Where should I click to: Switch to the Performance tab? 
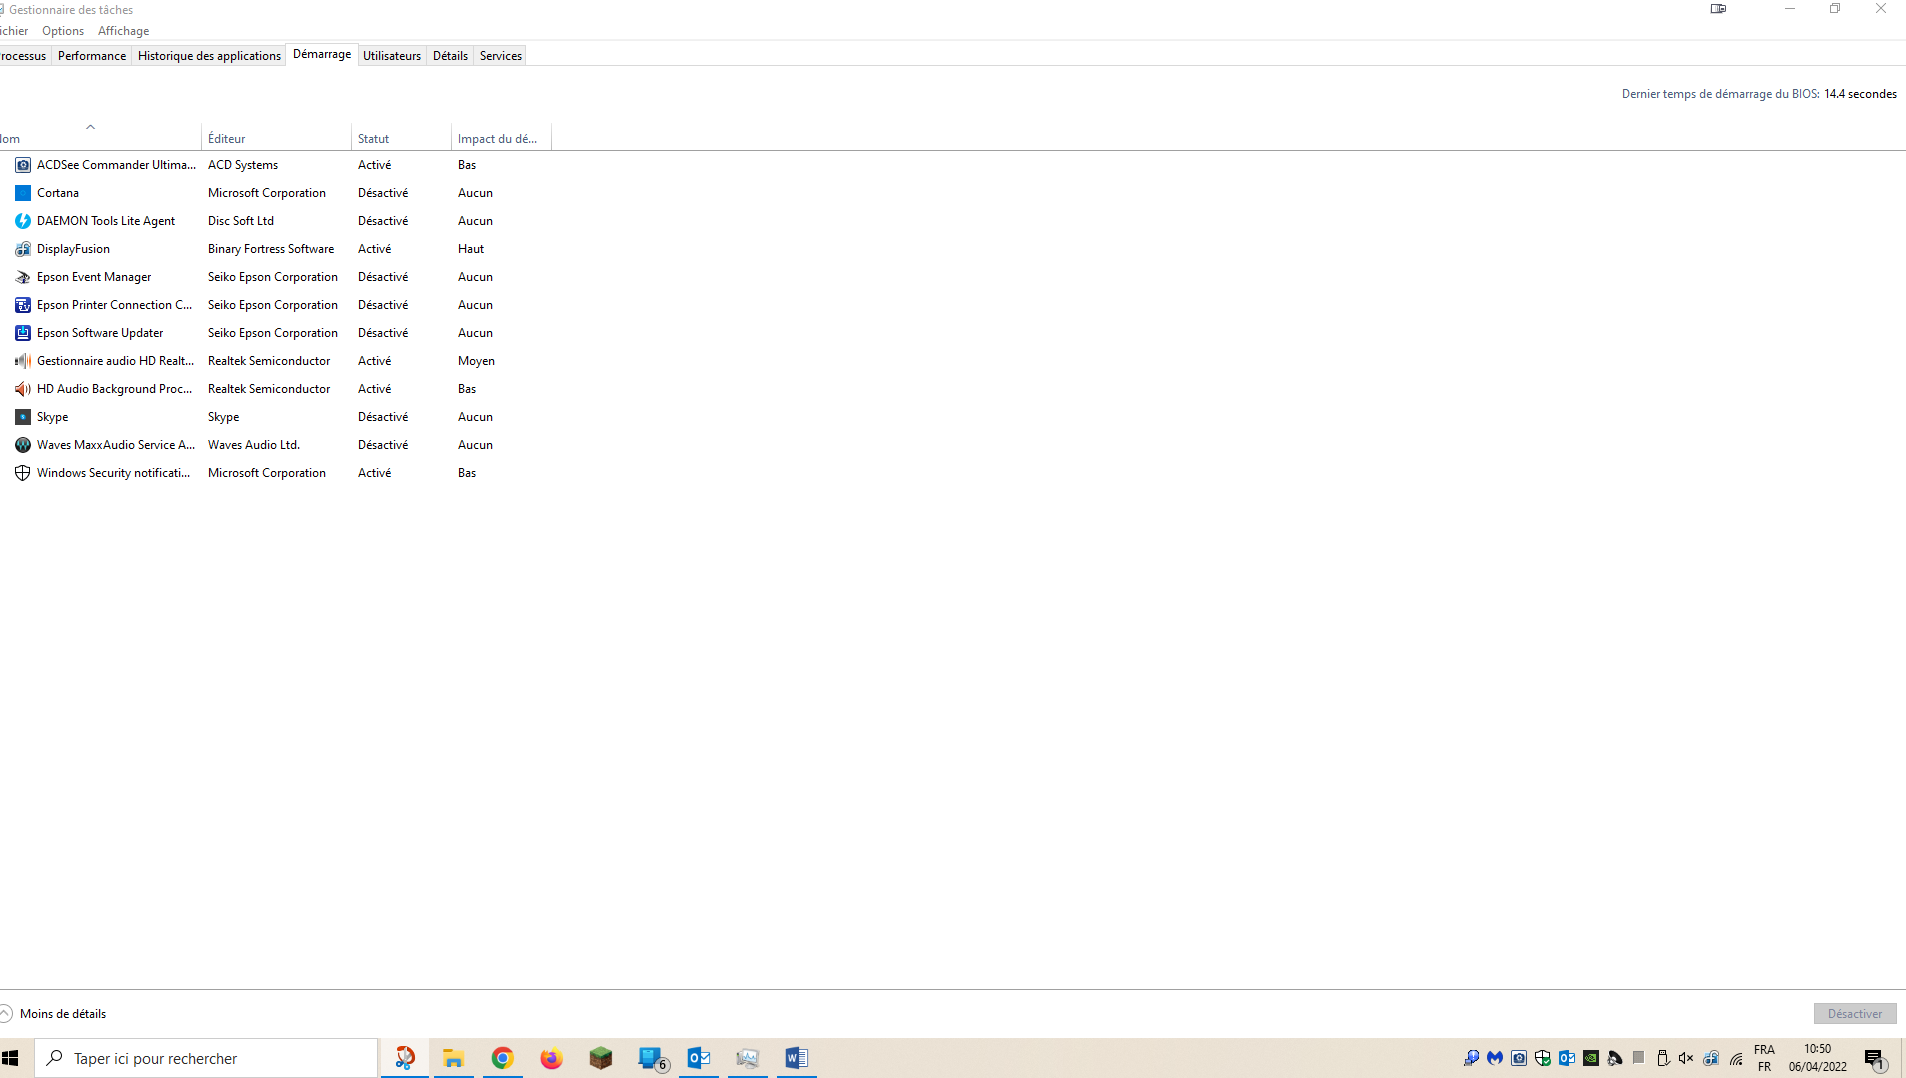[x=92, y=56]
